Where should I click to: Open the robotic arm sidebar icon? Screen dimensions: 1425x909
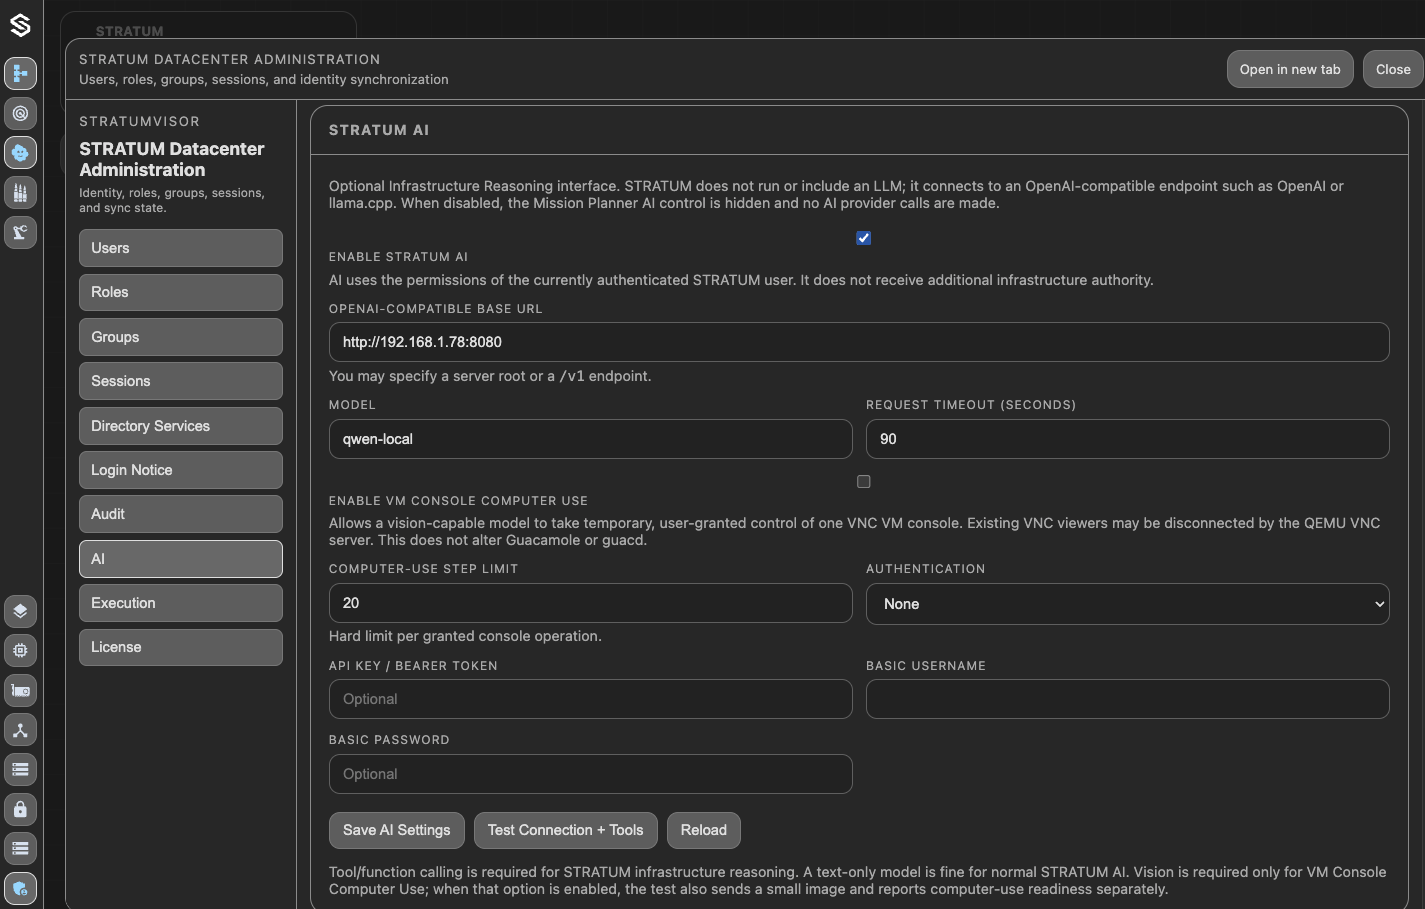[20, 232]
